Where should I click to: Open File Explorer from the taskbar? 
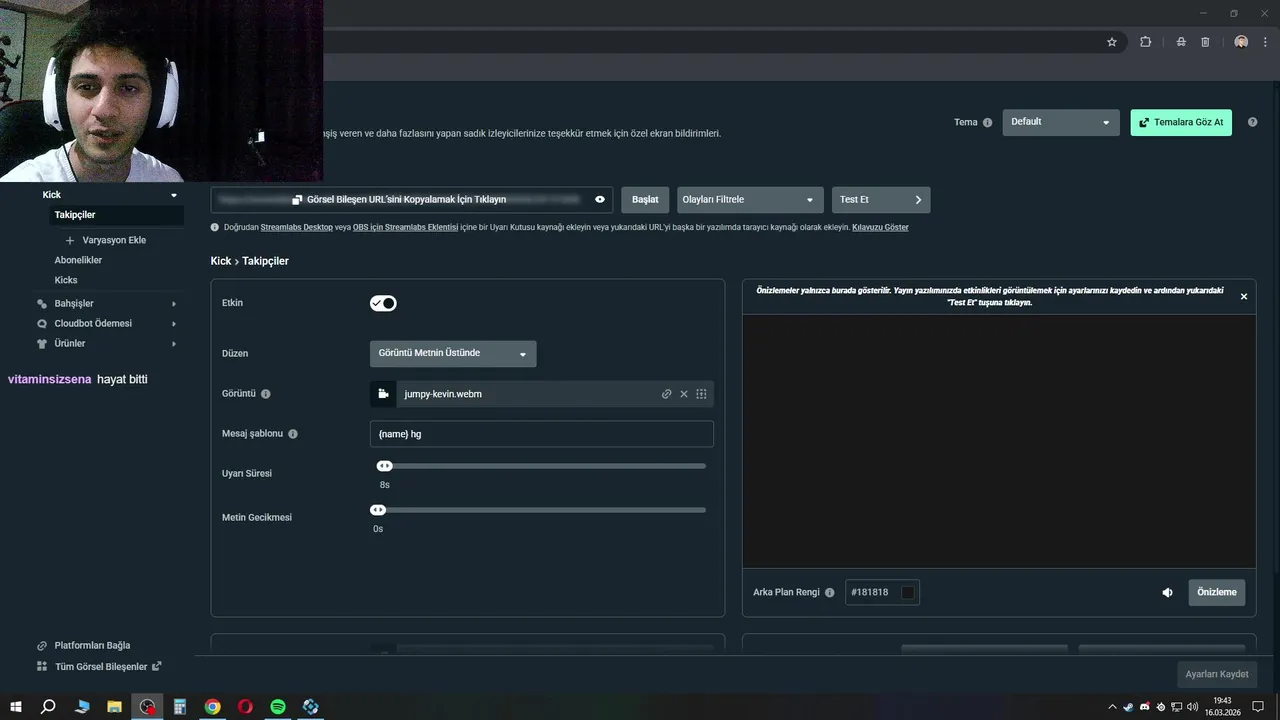tap(114, 706)
